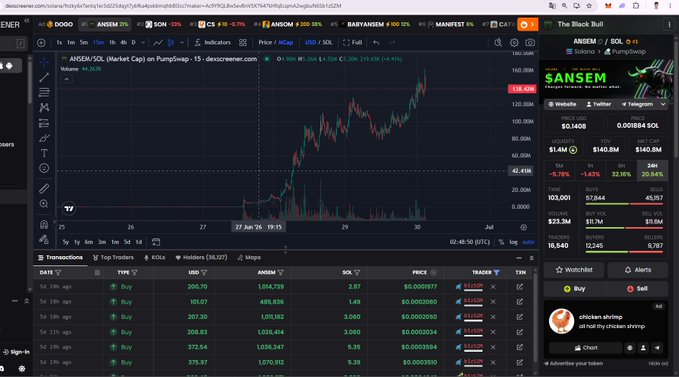Select the forecasting position tool
The width and height of the screenshot is (679, 377).
click(x=44, y=123)
